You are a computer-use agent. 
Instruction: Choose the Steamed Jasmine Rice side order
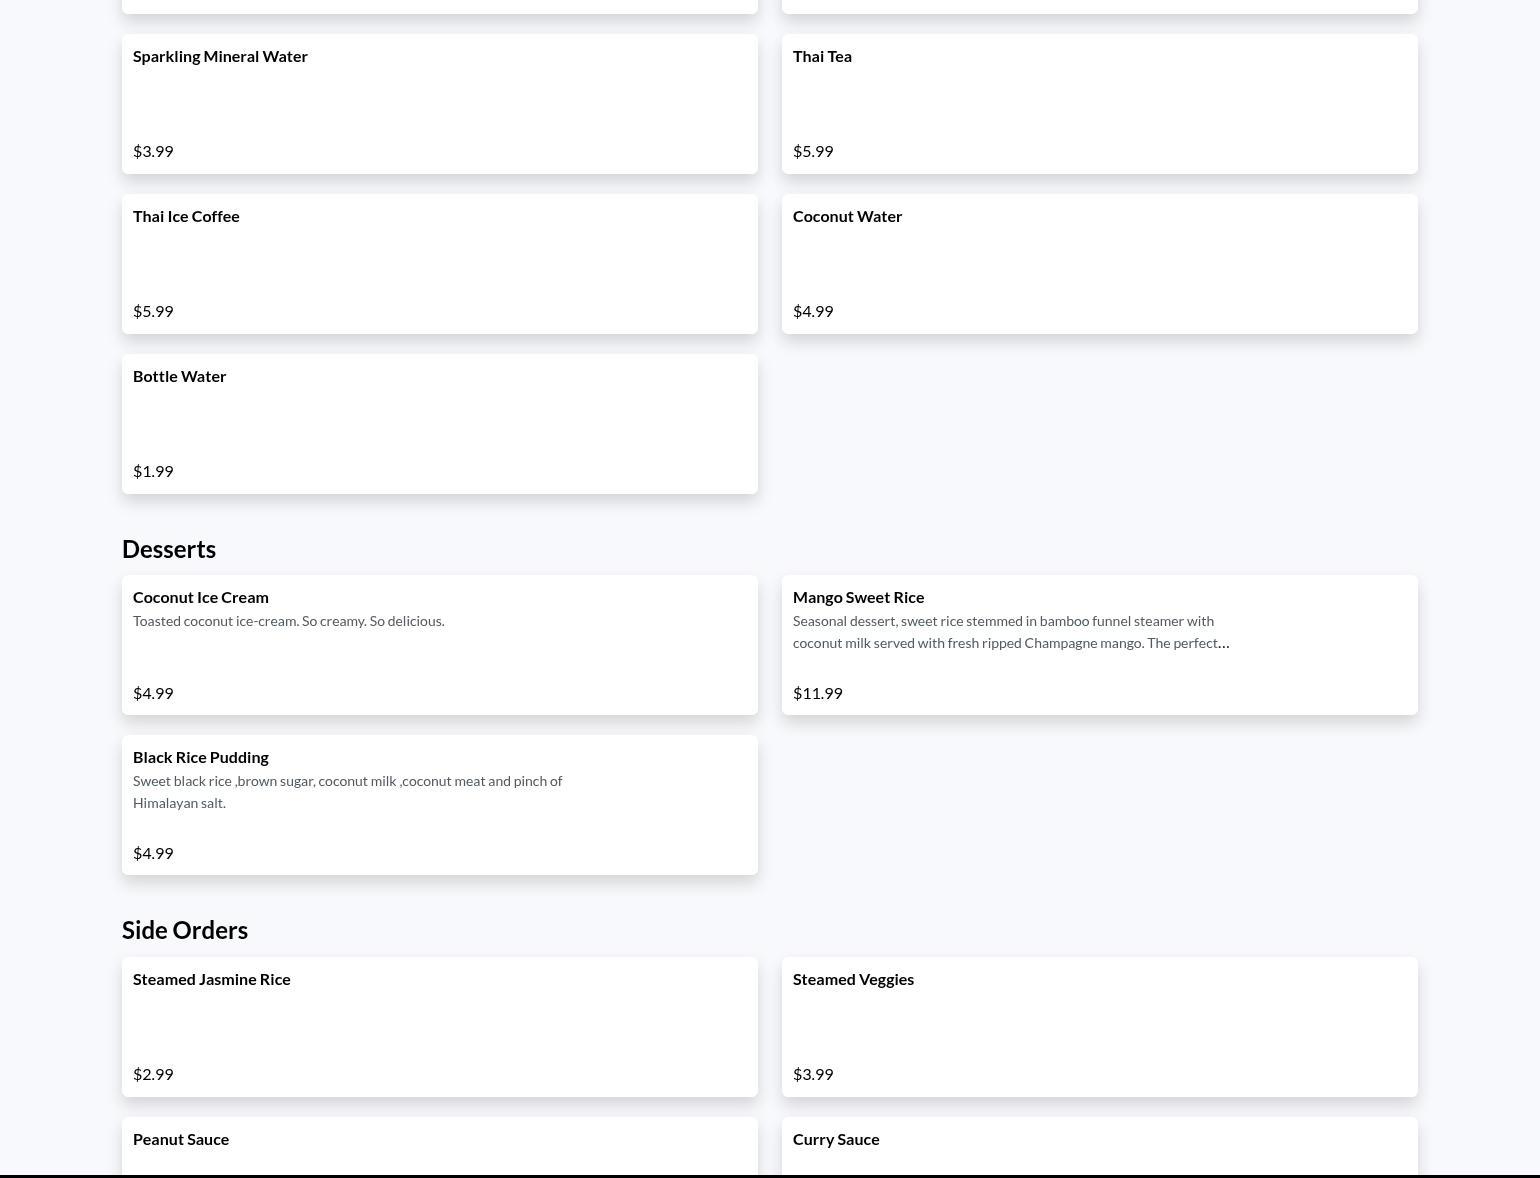click(439, 1027)
